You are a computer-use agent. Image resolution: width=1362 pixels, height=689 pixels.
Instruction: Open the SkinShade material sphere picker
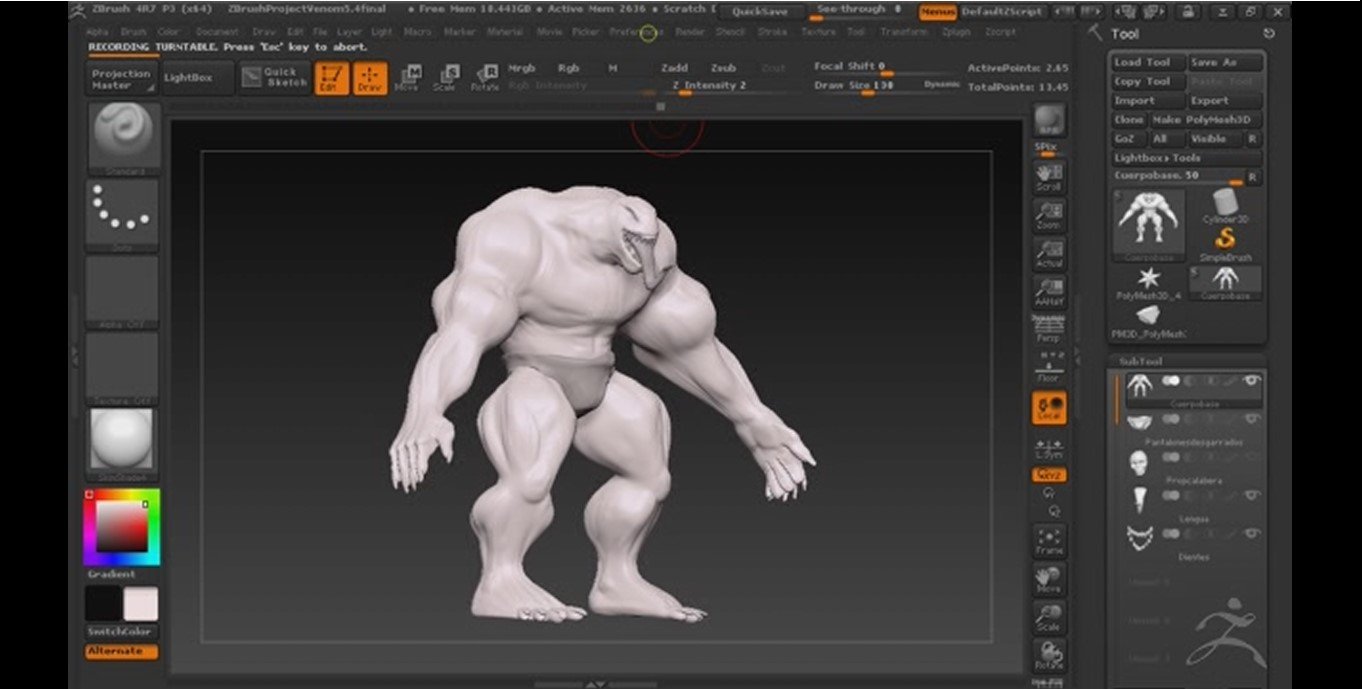tap(122, 444)
